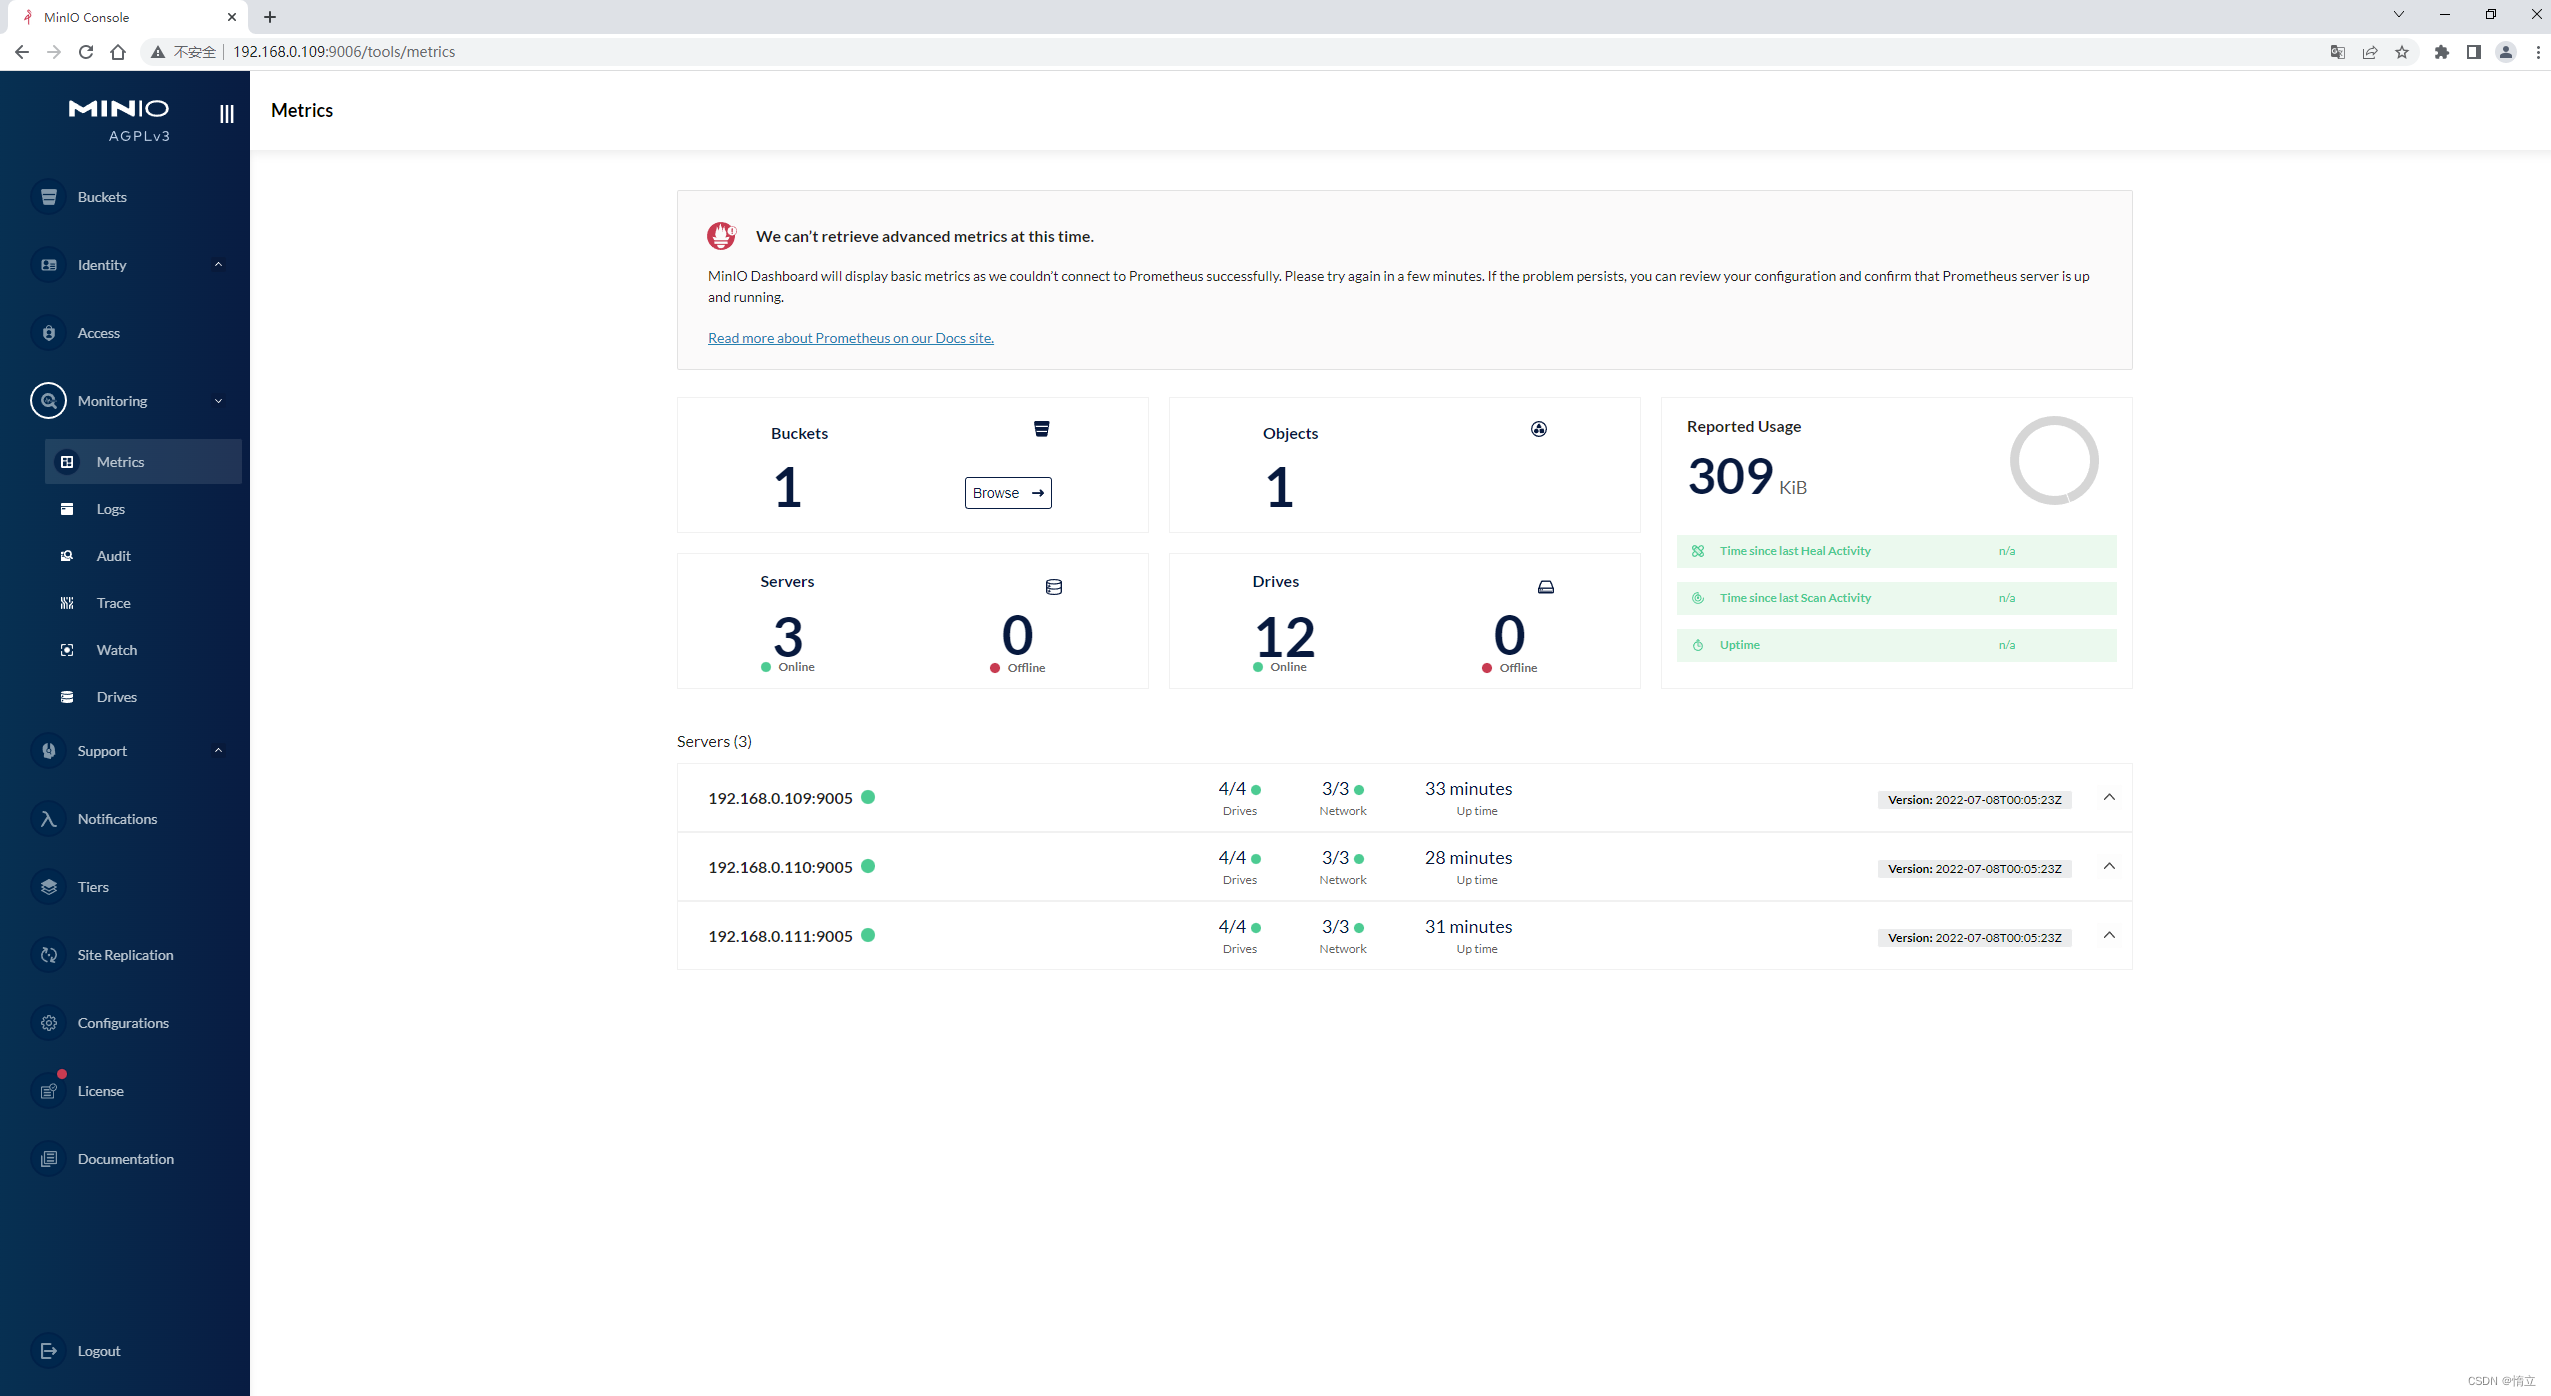Click the bucket icon in Buckets card
Viewport: 2551px width, 1396px height.
pos(1041,429)
